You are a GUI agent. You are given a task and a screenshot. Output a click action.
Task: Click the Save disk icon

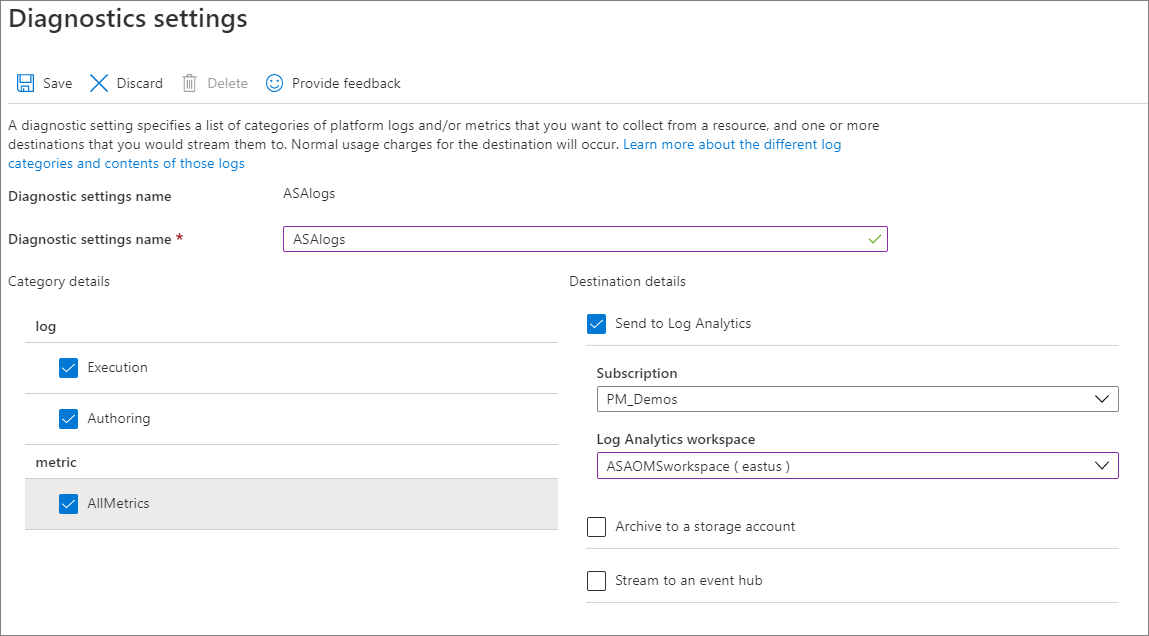pos(25,83)
